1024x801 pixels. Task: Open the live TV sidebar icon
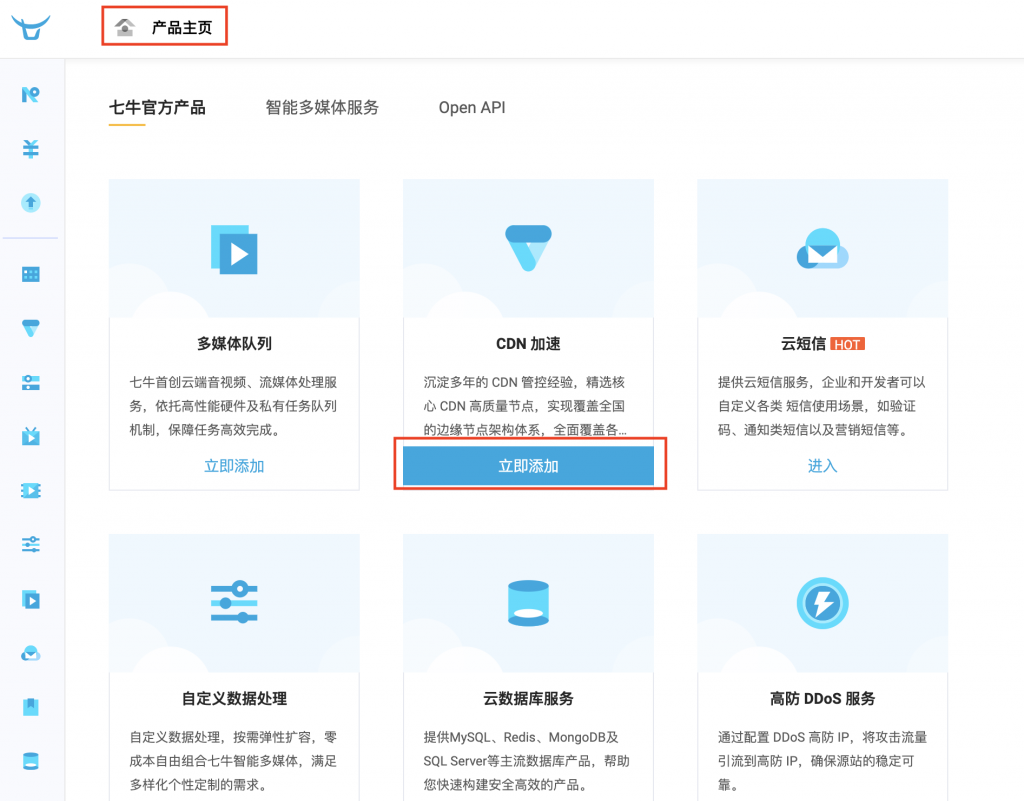pos(31,436)
